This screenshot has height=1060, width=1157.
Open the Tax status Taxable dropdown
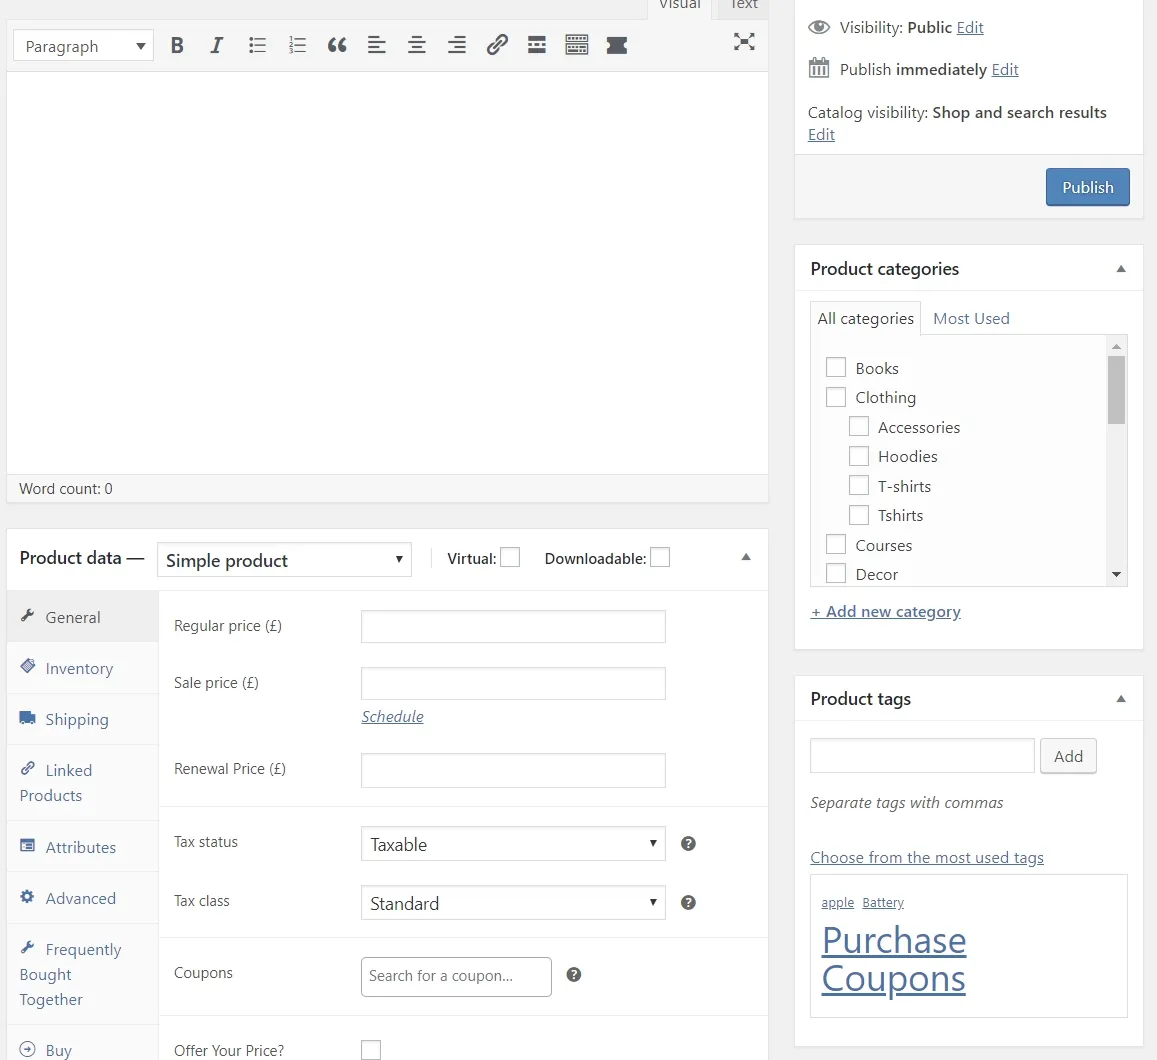click(513, 844)
